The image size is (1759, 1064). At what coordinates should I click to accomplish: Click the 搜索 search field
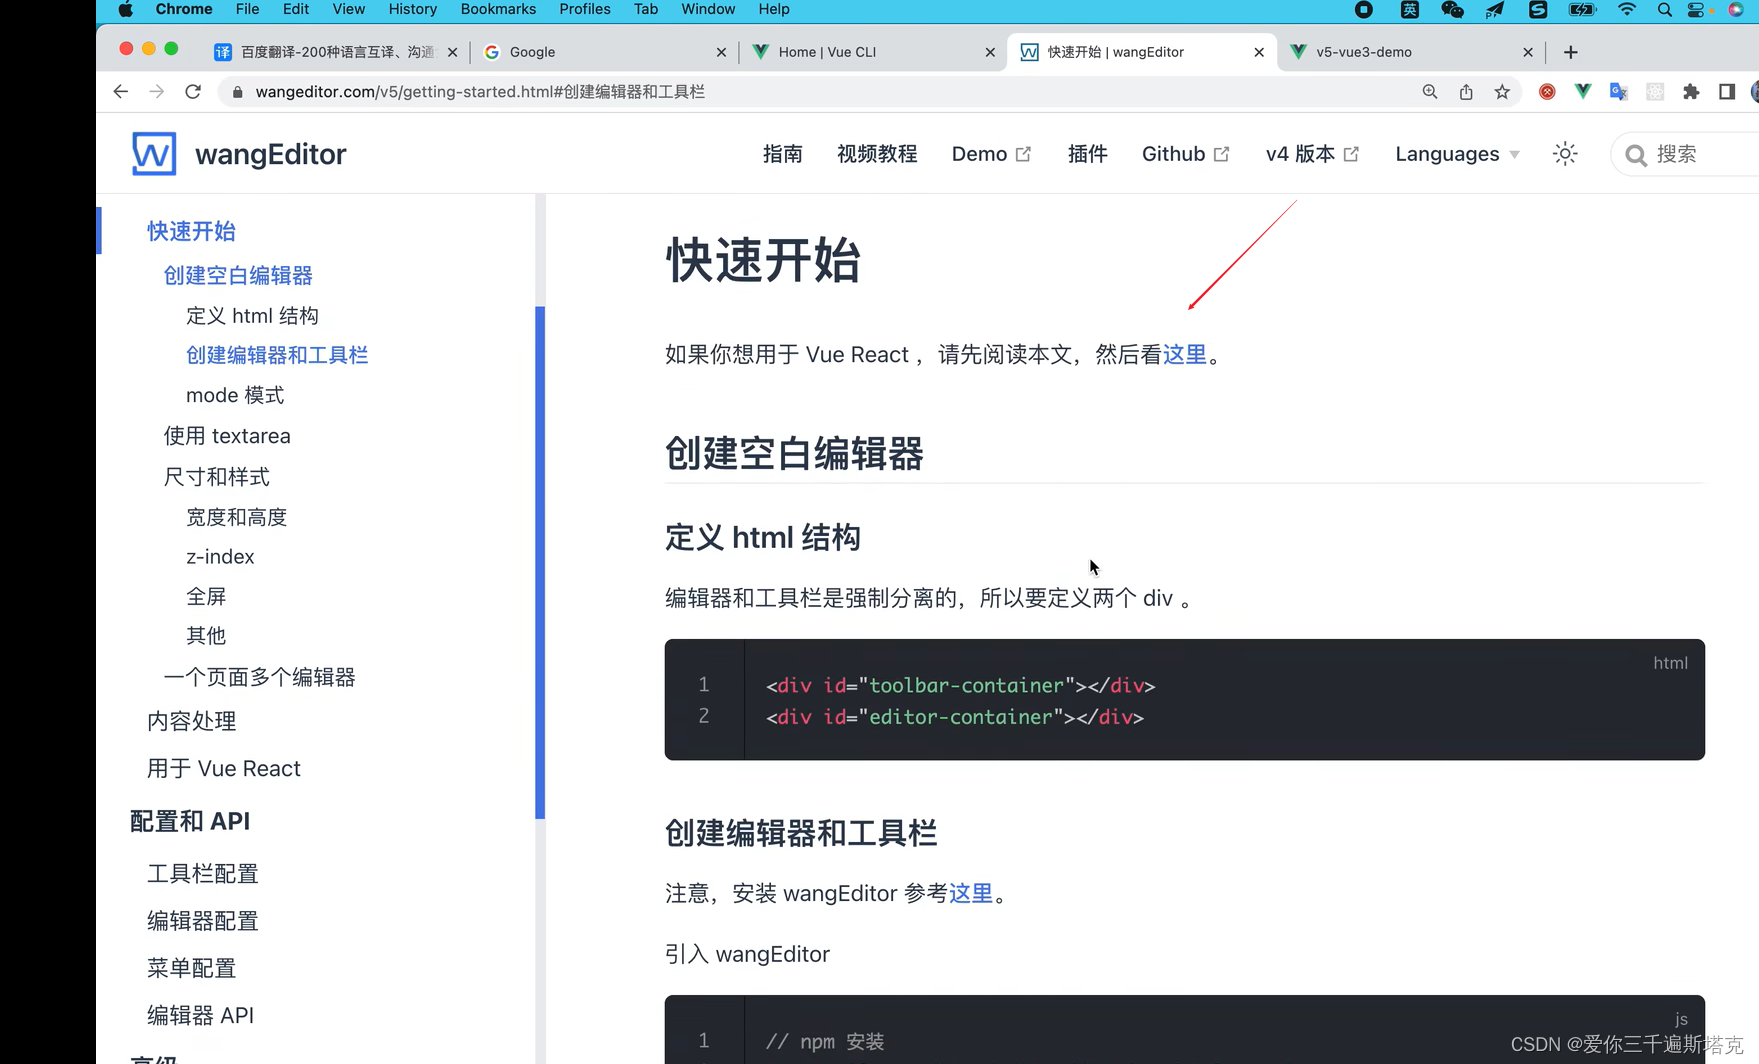click(1681, 153)
